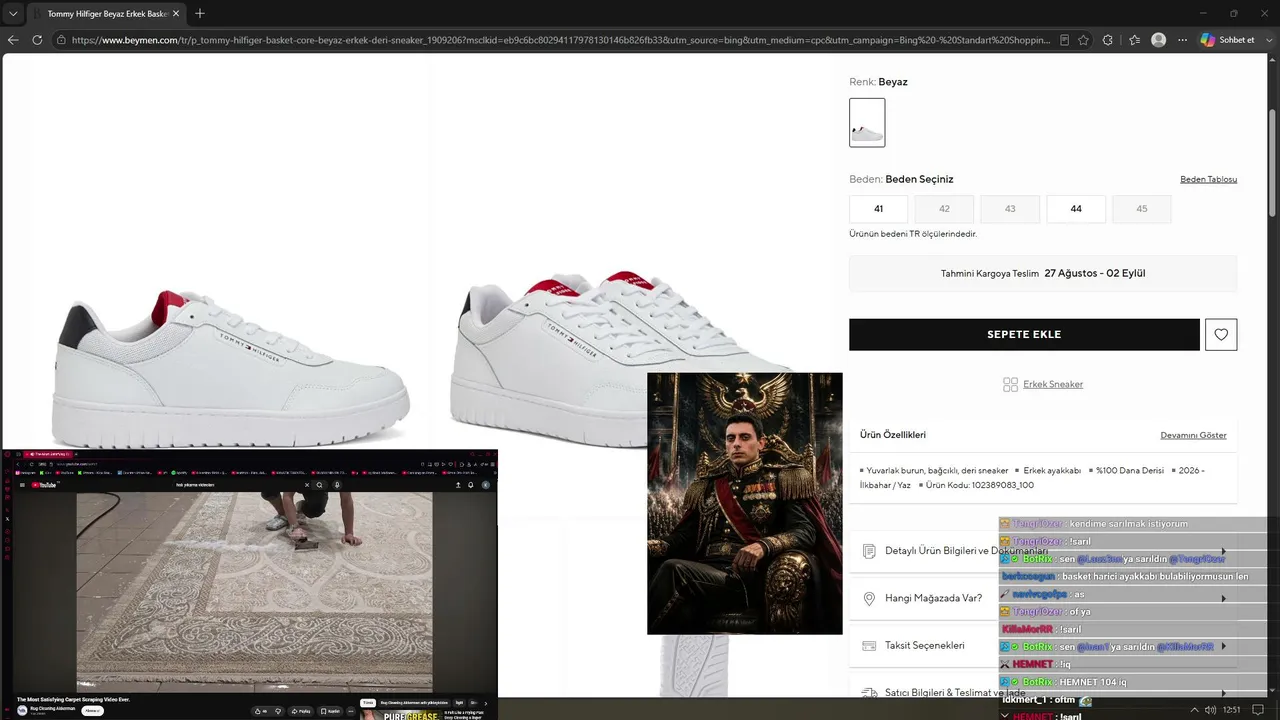Open the Erkek Sneaker category link
This screenshot has height=720, width=1280.
tap(1053, 384)
